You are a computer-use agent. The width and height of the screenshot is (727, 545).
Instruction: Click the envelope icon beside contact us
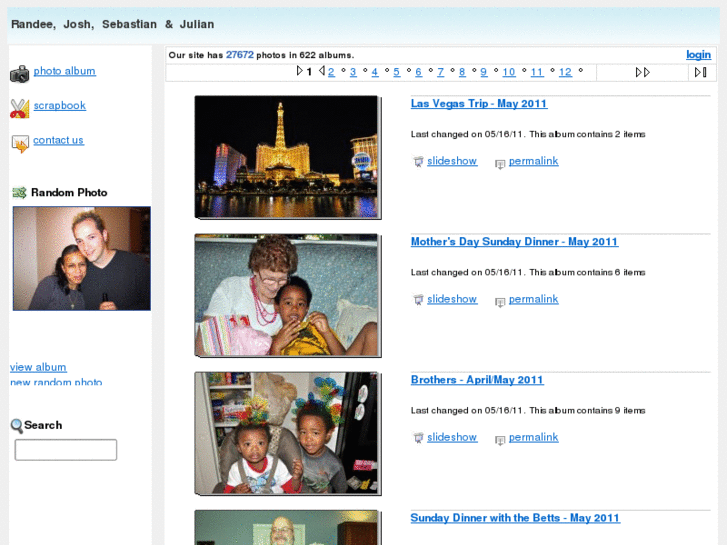(20, 143)
